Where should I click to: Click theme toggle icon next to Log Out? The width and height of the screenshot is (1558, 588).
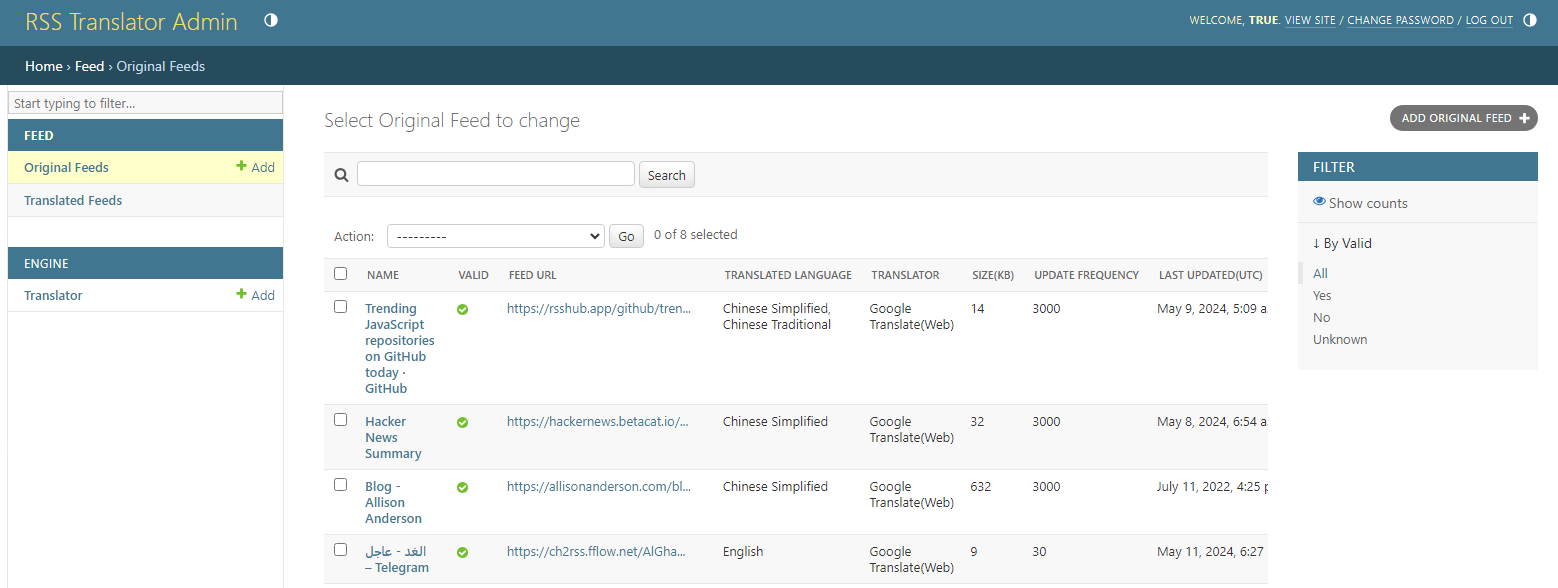click(x=1529, y=20)
